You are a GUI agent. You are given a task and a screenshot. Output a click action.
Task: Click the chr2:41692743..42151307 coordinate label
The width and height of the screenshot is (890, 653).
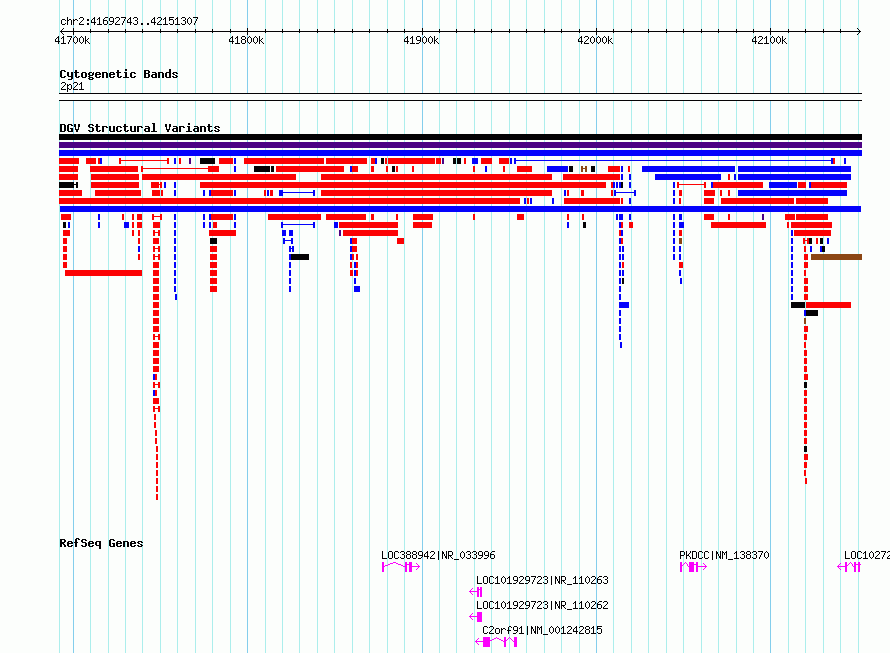tap(129, 21)
